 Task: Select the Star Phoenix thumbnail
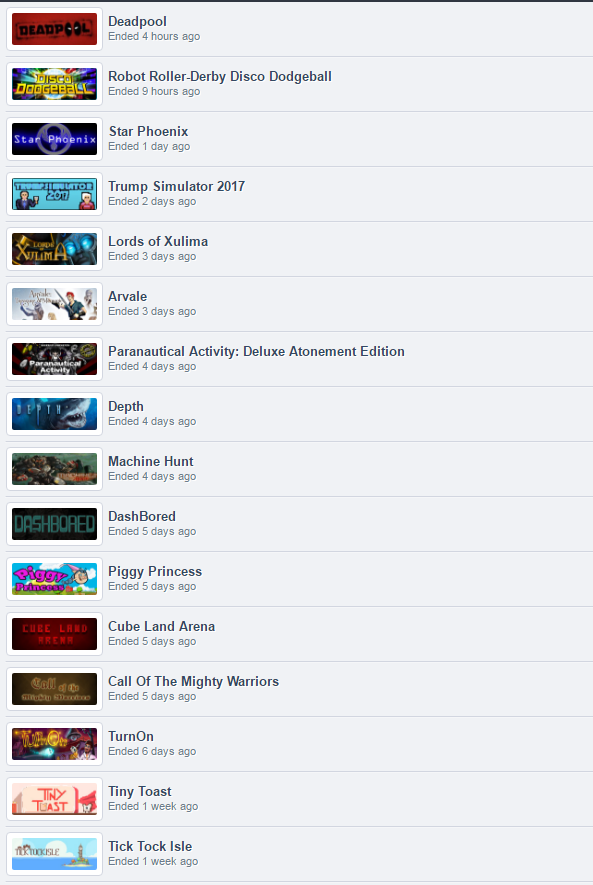click(x=54, y=139)
